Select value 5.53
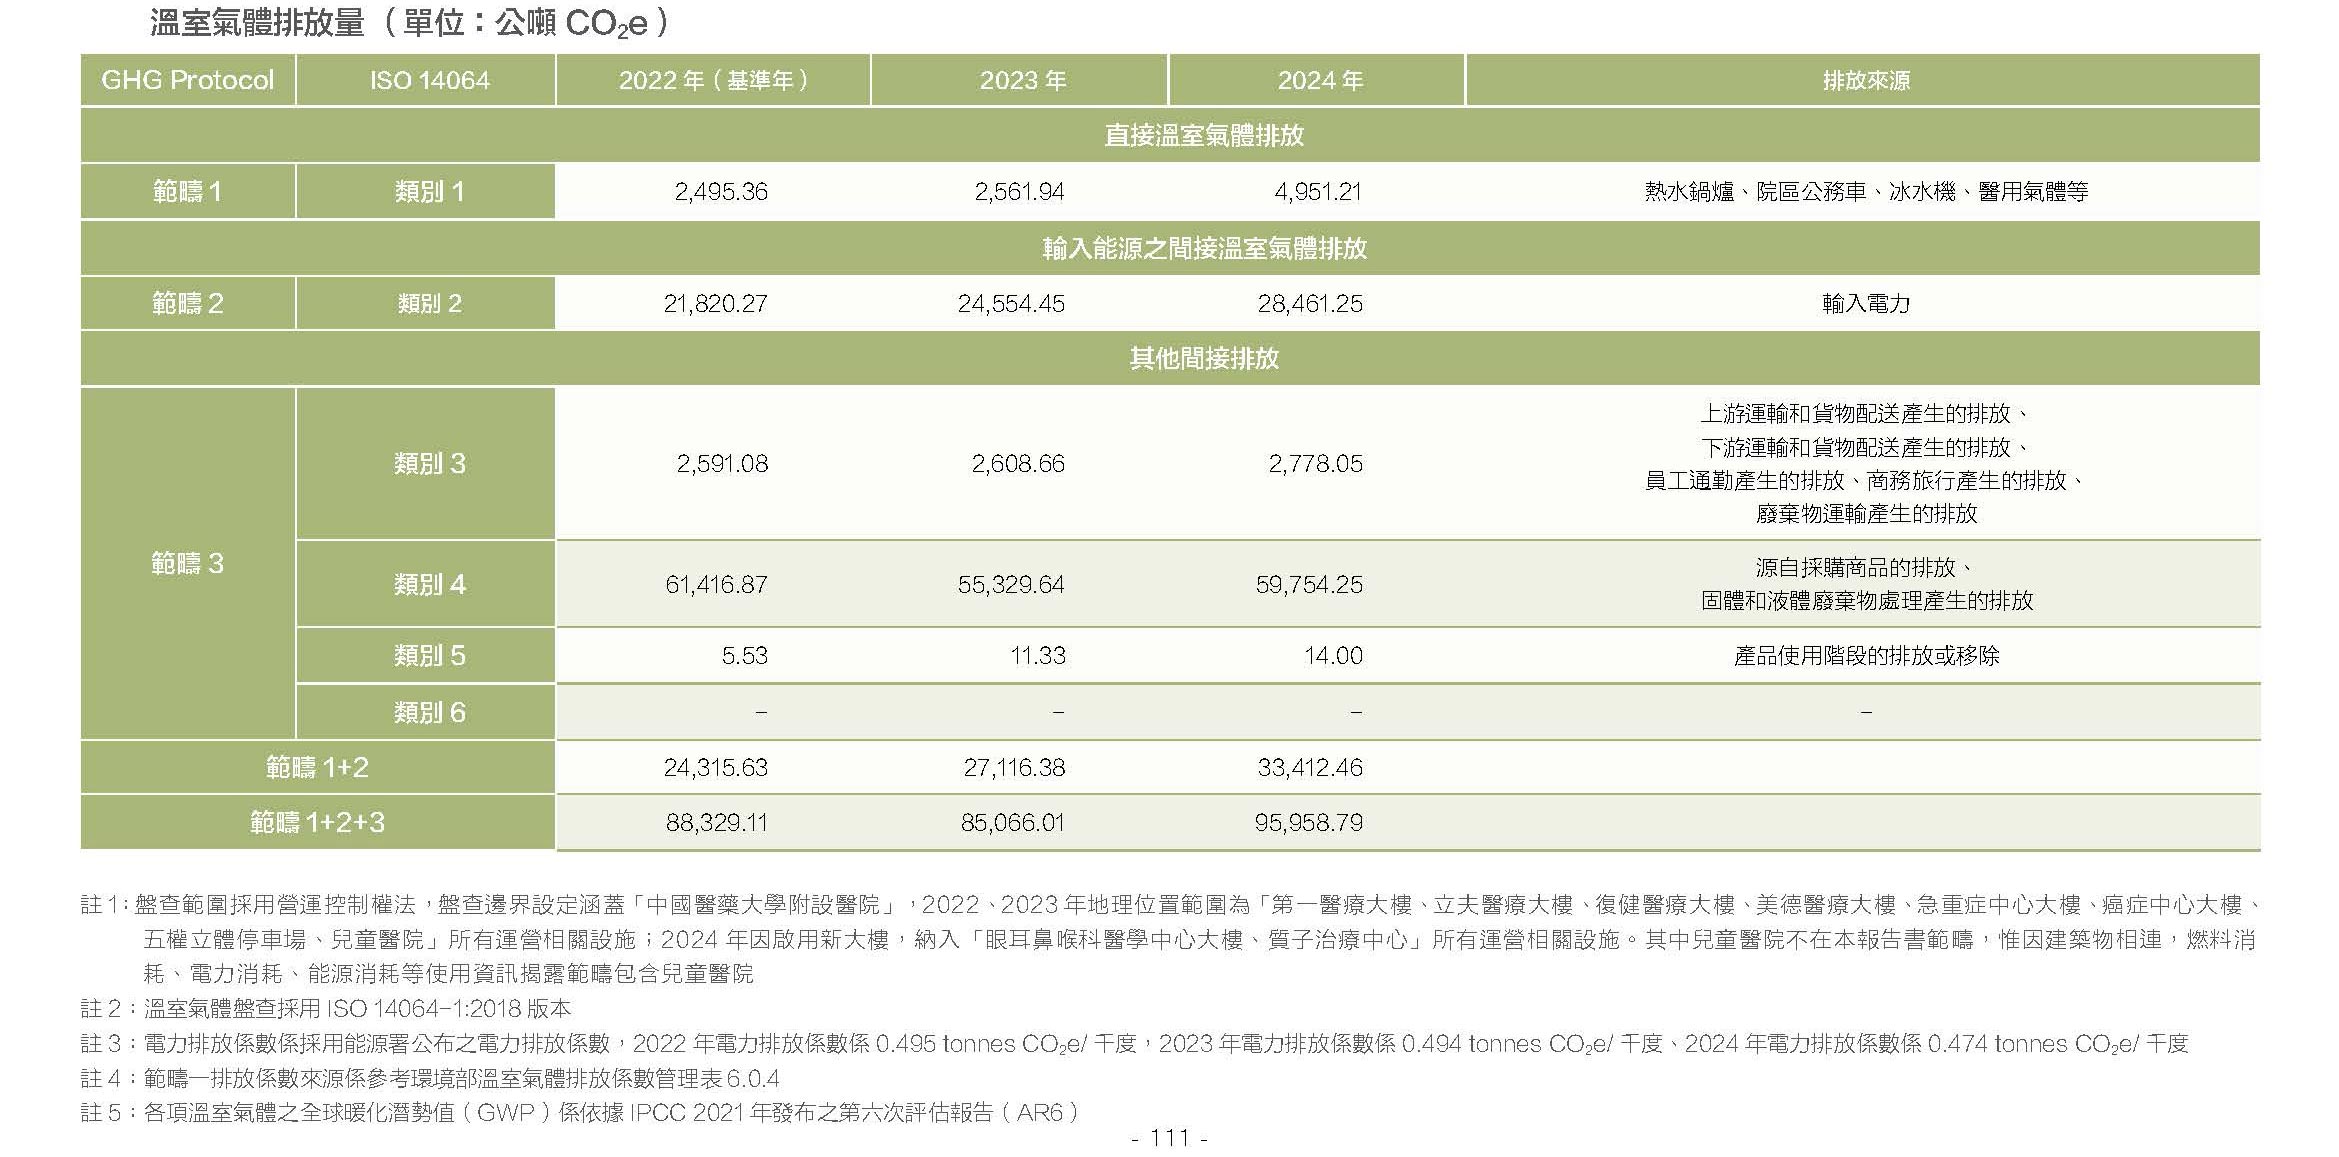 click(744, 655)
